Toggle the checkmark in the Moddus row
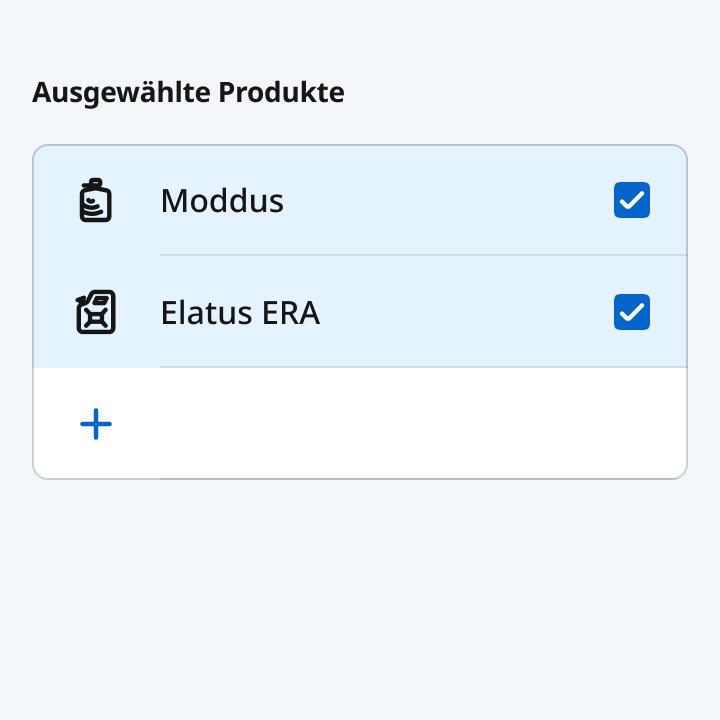This screenshot has height=720, width=720. coord(632,201)
